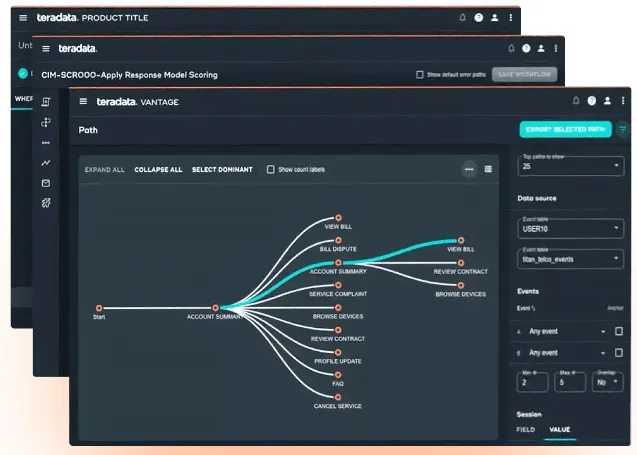Expand the Top paths to show dropdown
This screenshot has height=455, width=637.
[570, 166]
